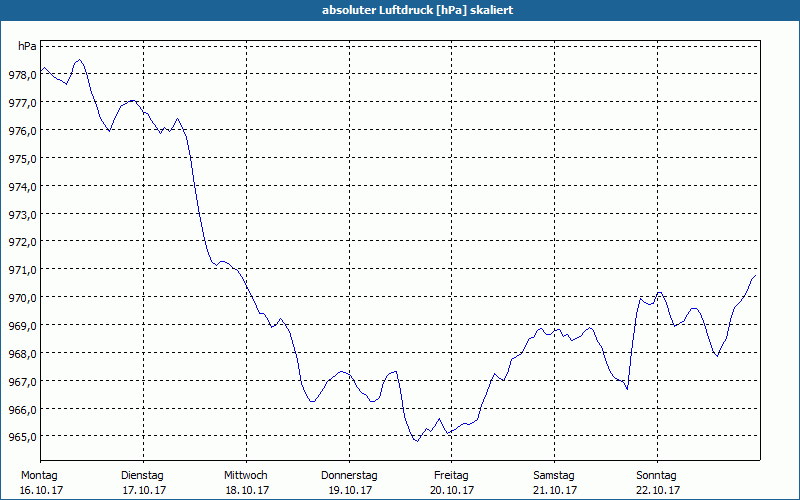This screenshot has height=500, width=800.
Task: Select the 'Freitag' day label
Action: (451, 476)
